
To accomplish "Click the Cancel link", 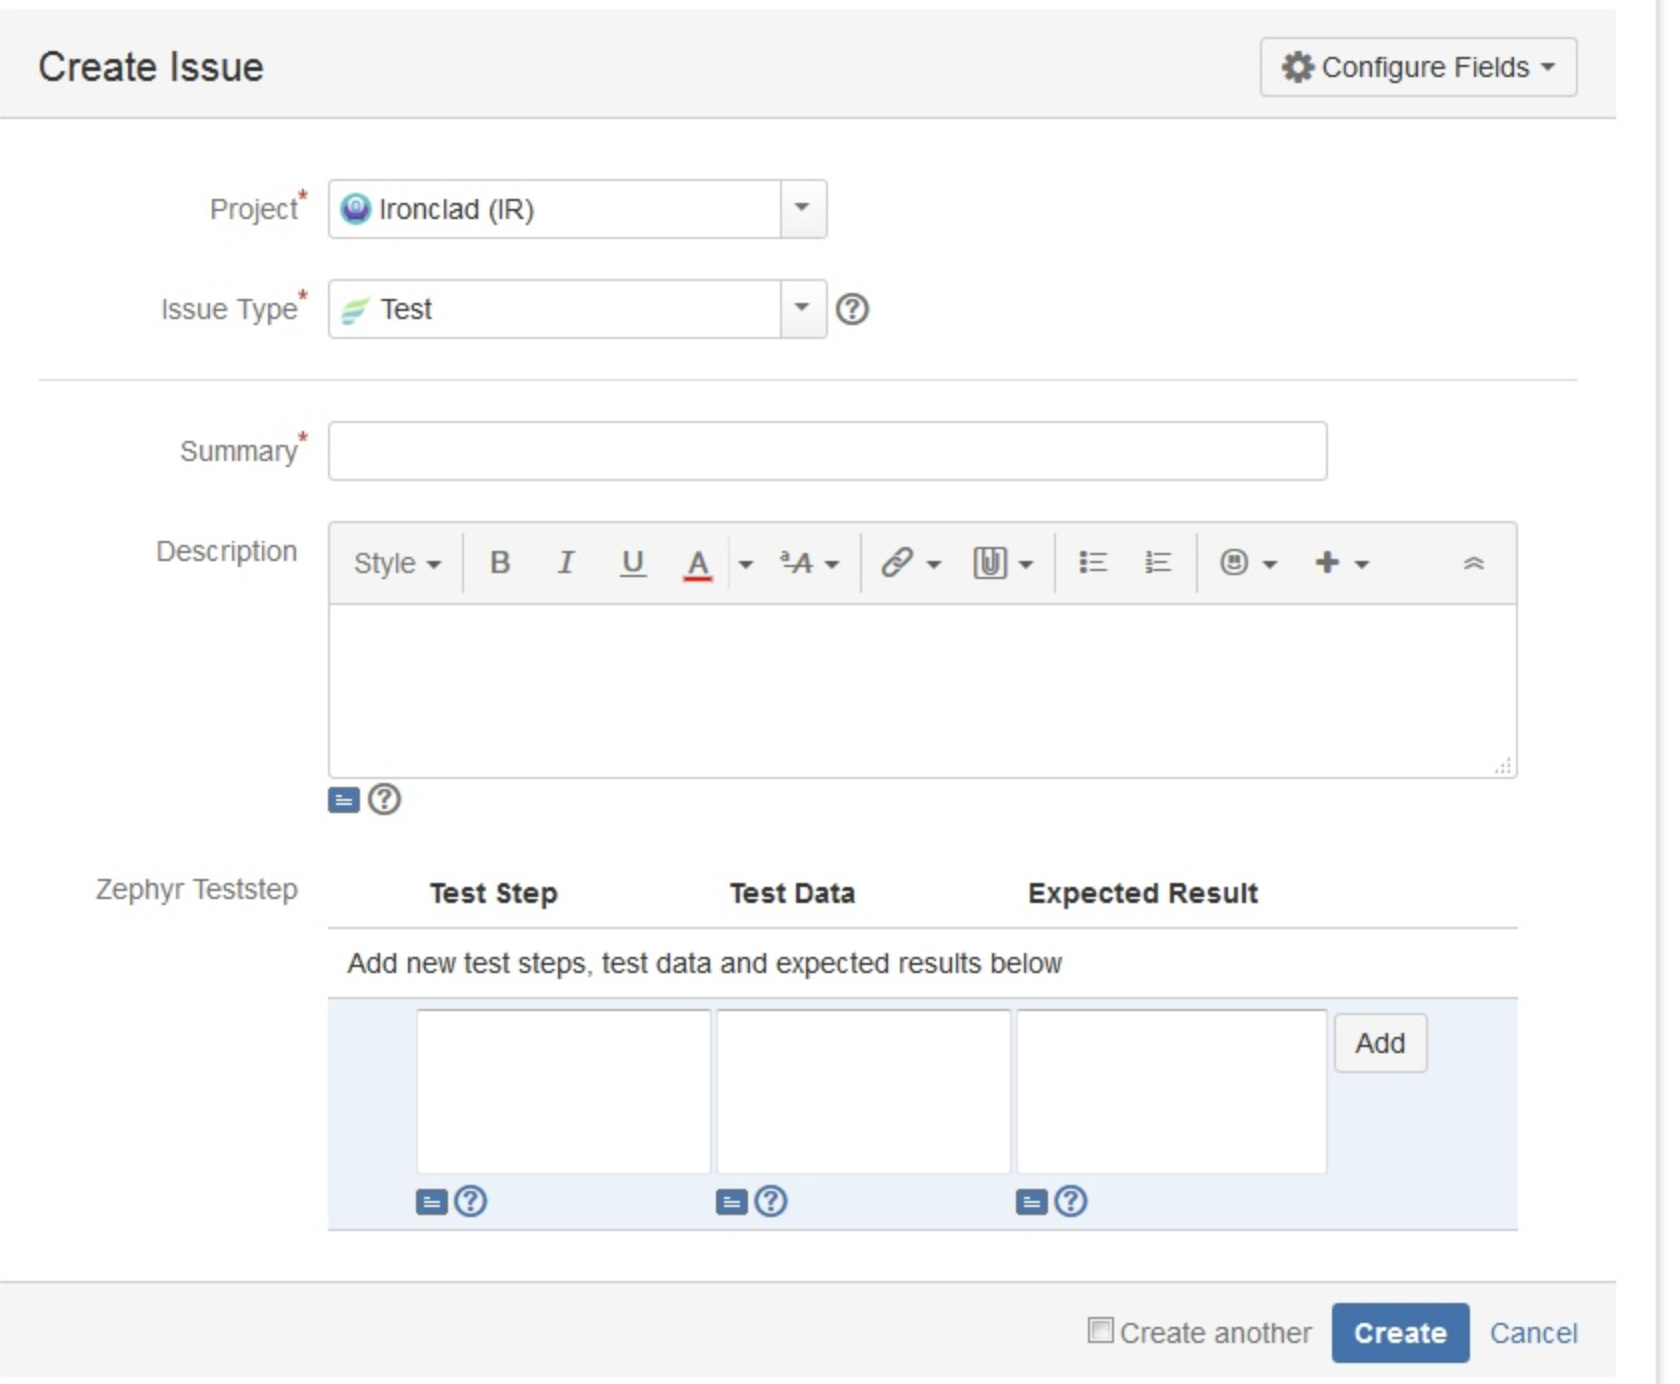I will click(1533, 1333).
